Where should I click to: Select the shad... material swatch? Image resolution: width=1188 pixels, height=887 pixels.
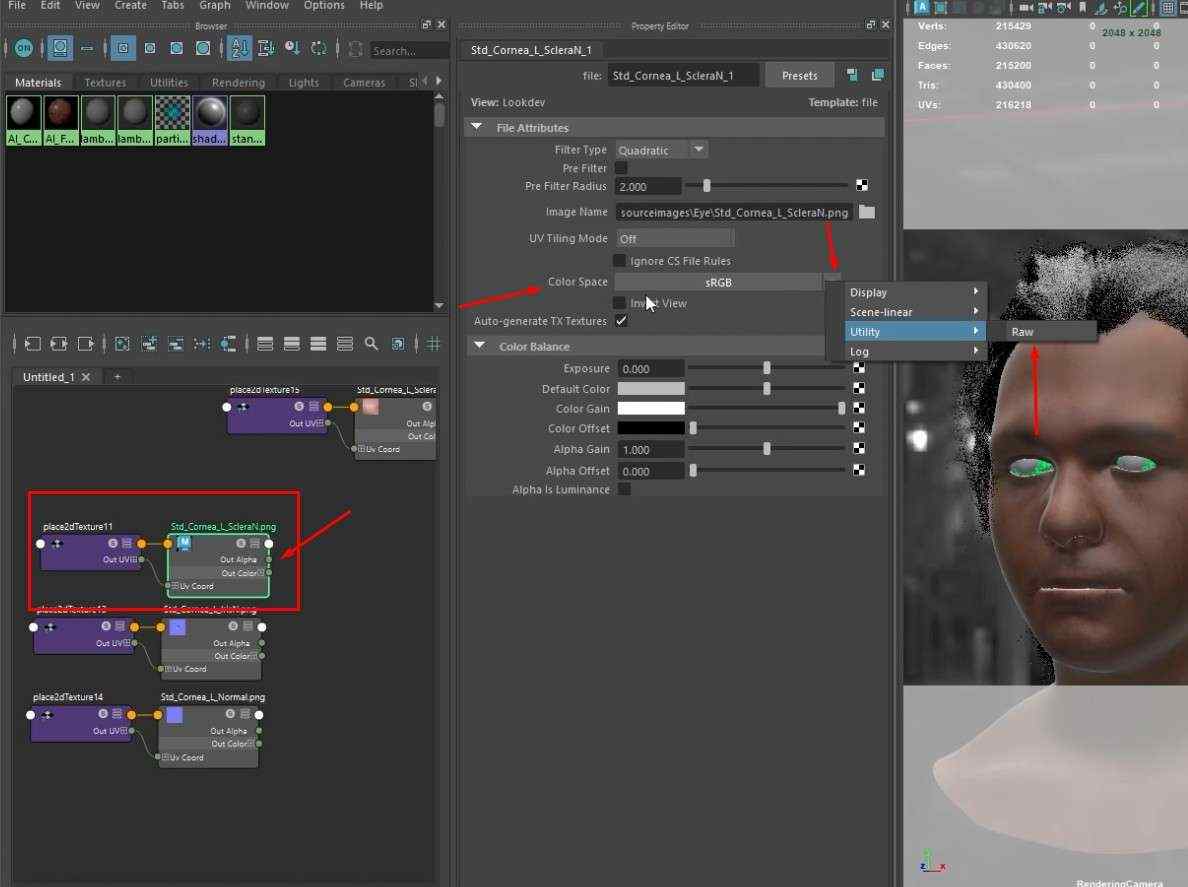click(210, 120)
